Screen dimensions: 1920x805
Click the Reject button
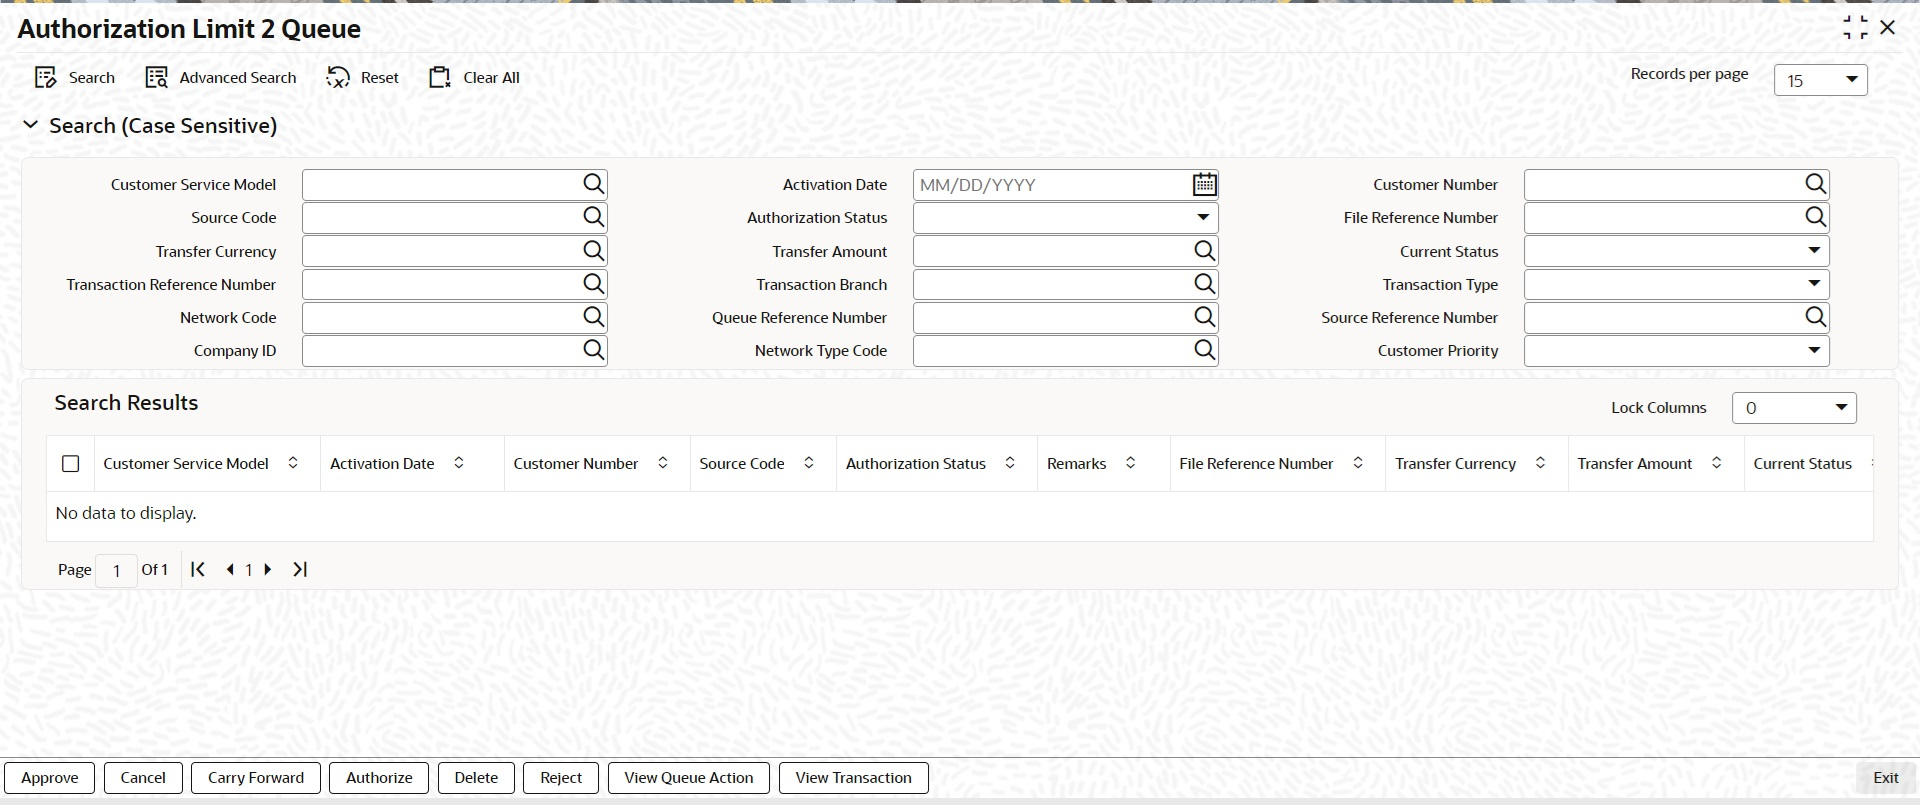coord(561,778)
